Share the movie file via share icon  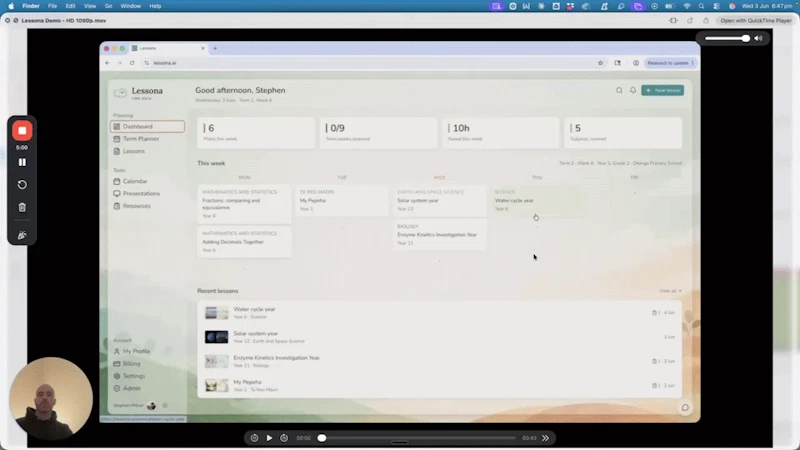pos(706,20)
